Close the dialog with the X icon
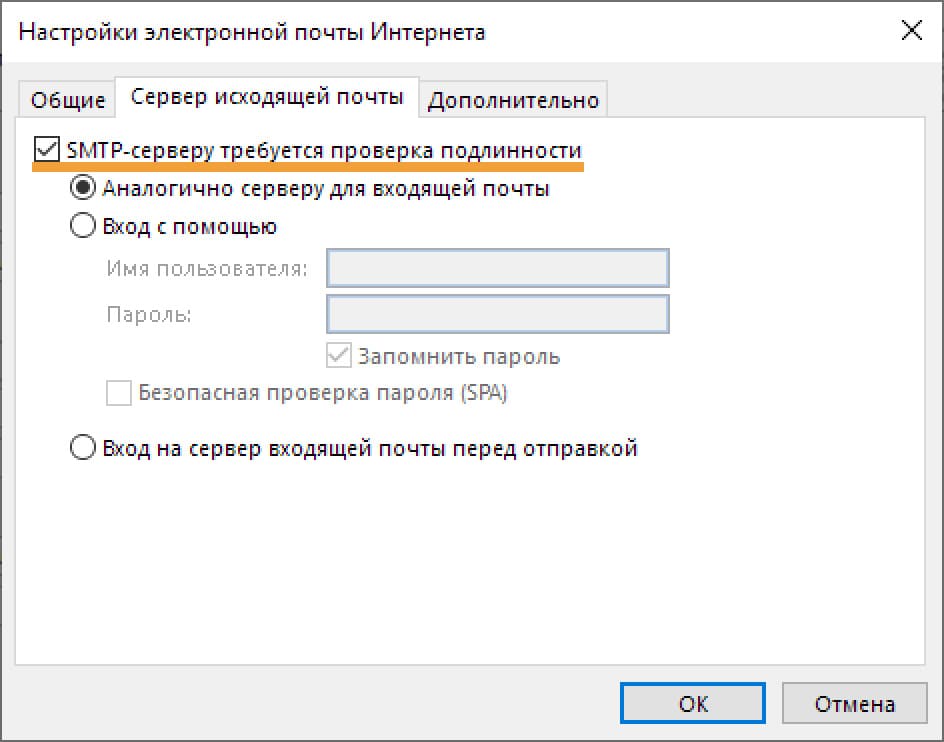Image resolution: width=944 pixels, height=742 pixels. click(x=911, y=30)
